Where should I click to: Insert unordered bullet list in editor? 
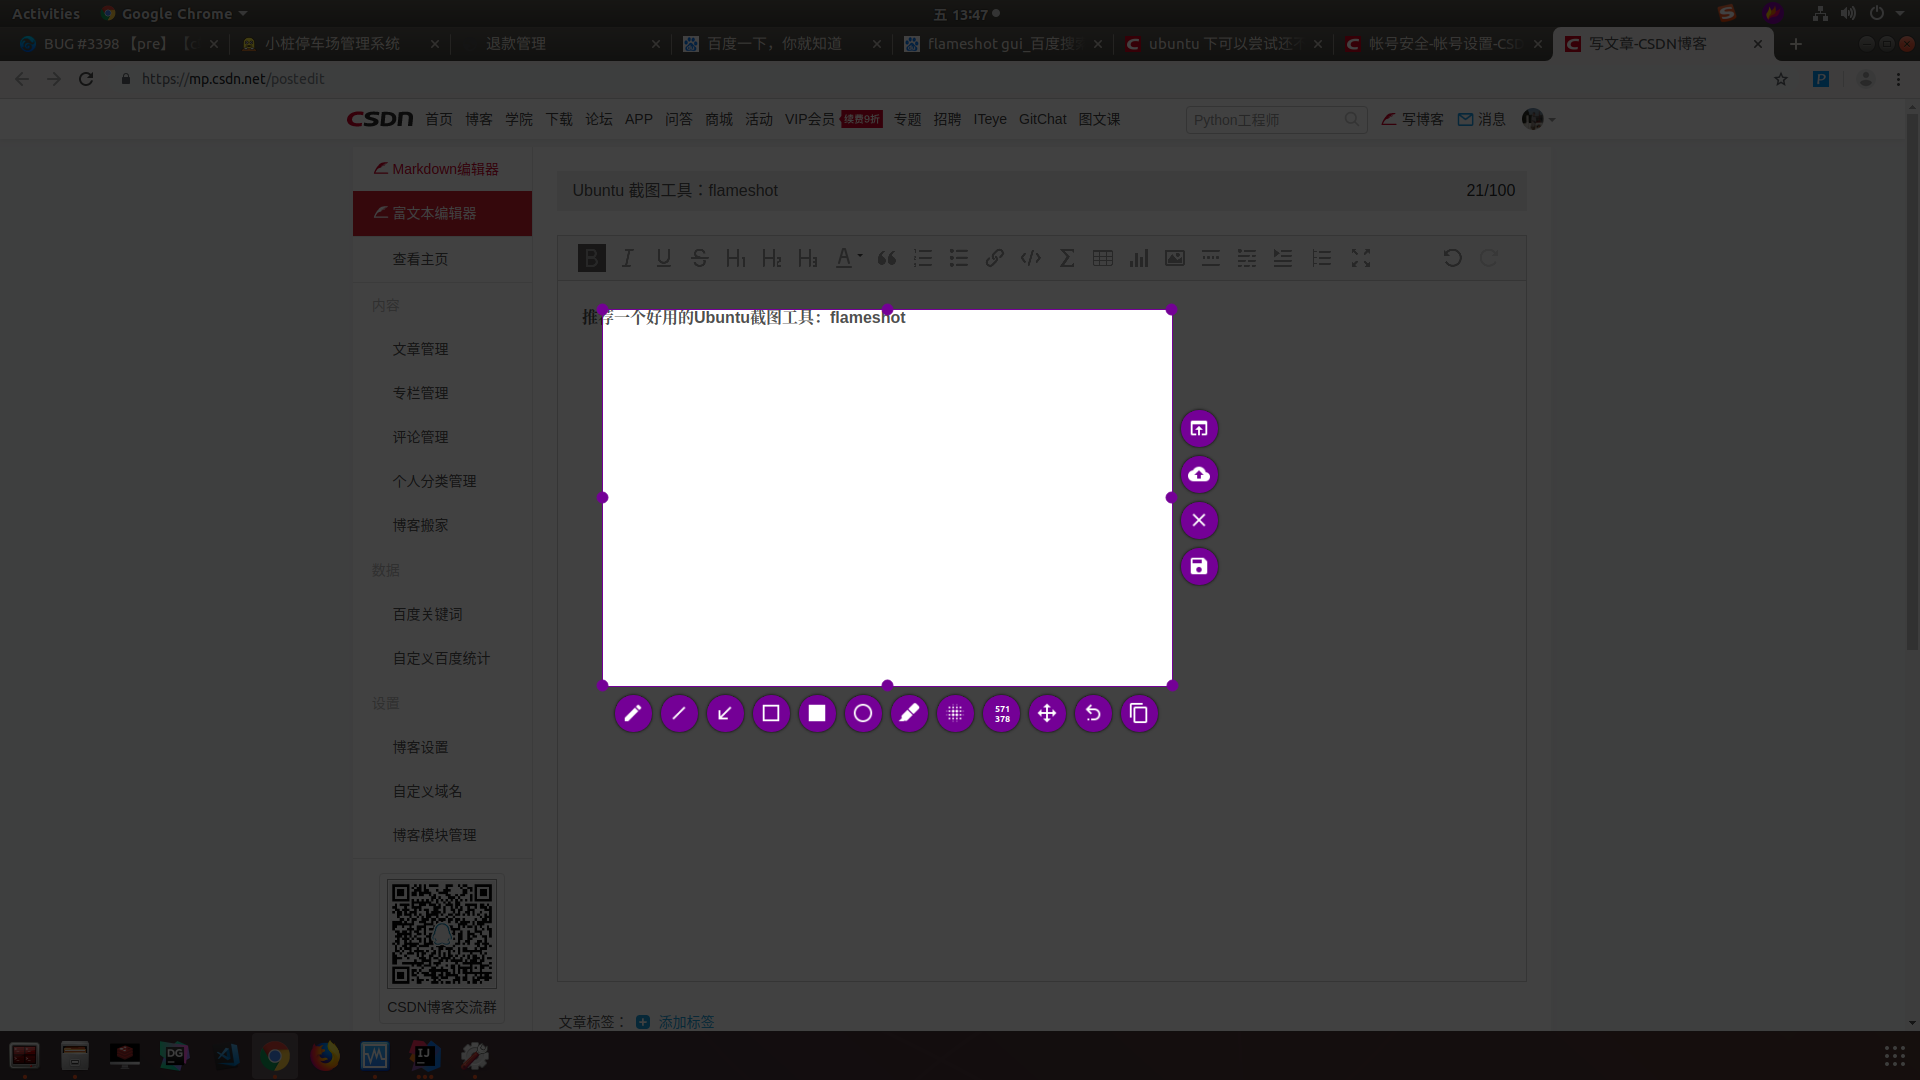pyautogui.click(x=958, y=258)
